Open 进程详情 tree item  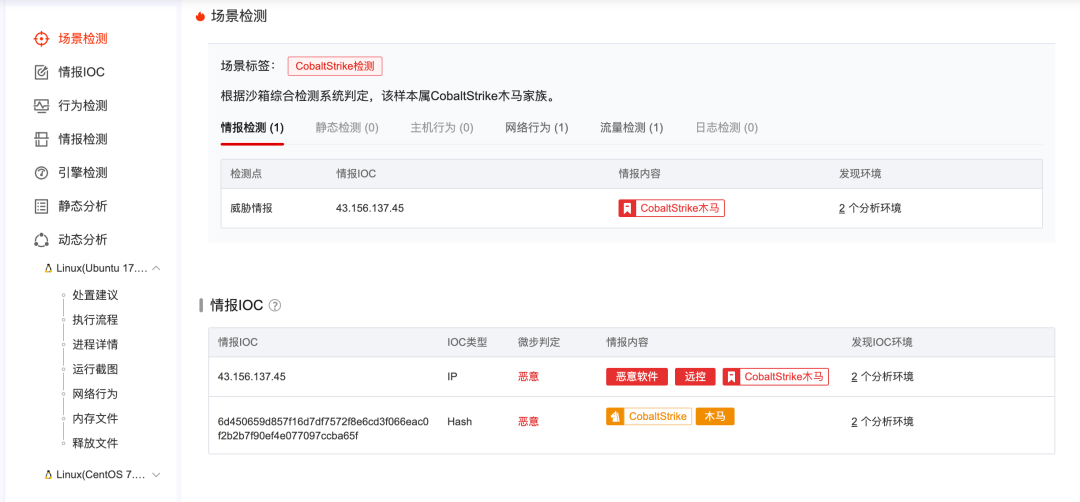[95, 344]
